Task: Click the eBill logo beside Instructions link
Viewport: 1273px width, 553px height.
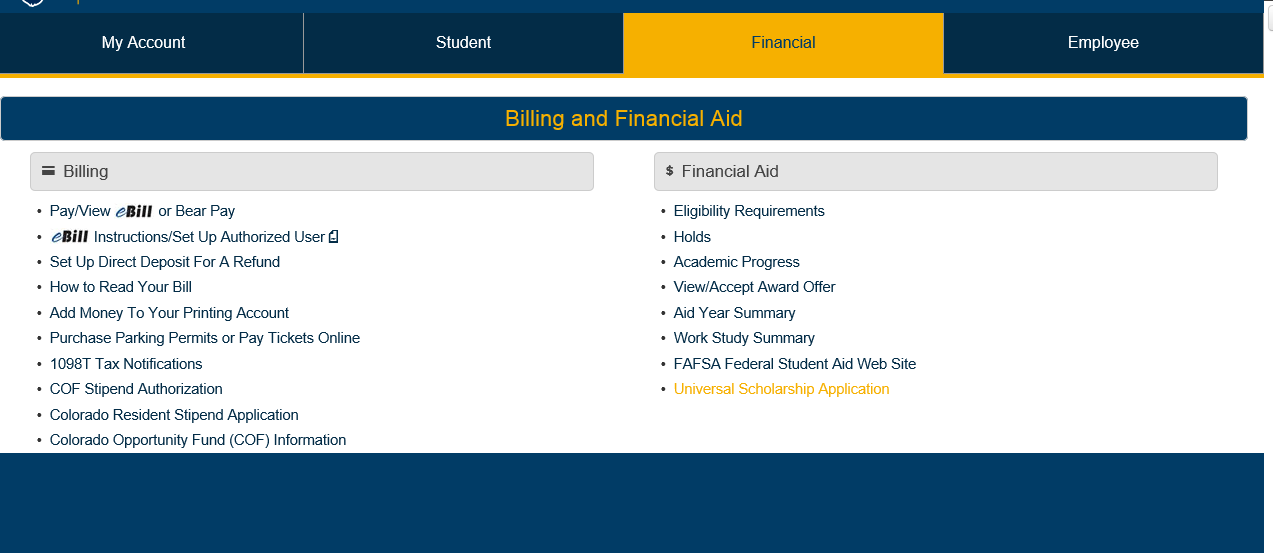Action: pos(70,237)
